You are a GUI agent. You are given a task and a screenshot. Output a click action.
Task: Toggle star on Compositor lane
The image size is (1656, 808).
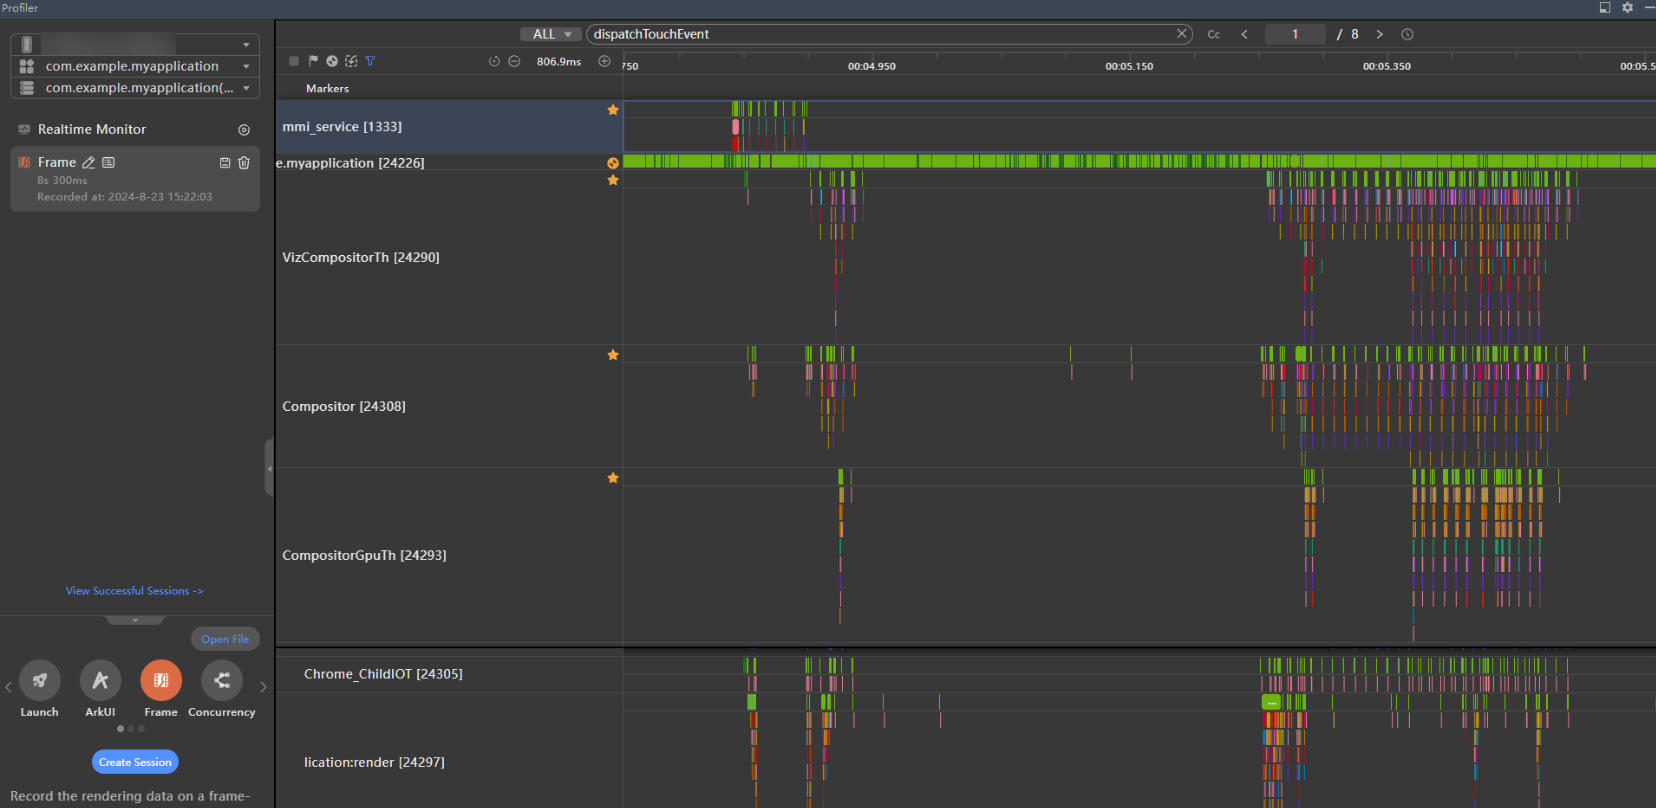[x=613, y=355]
